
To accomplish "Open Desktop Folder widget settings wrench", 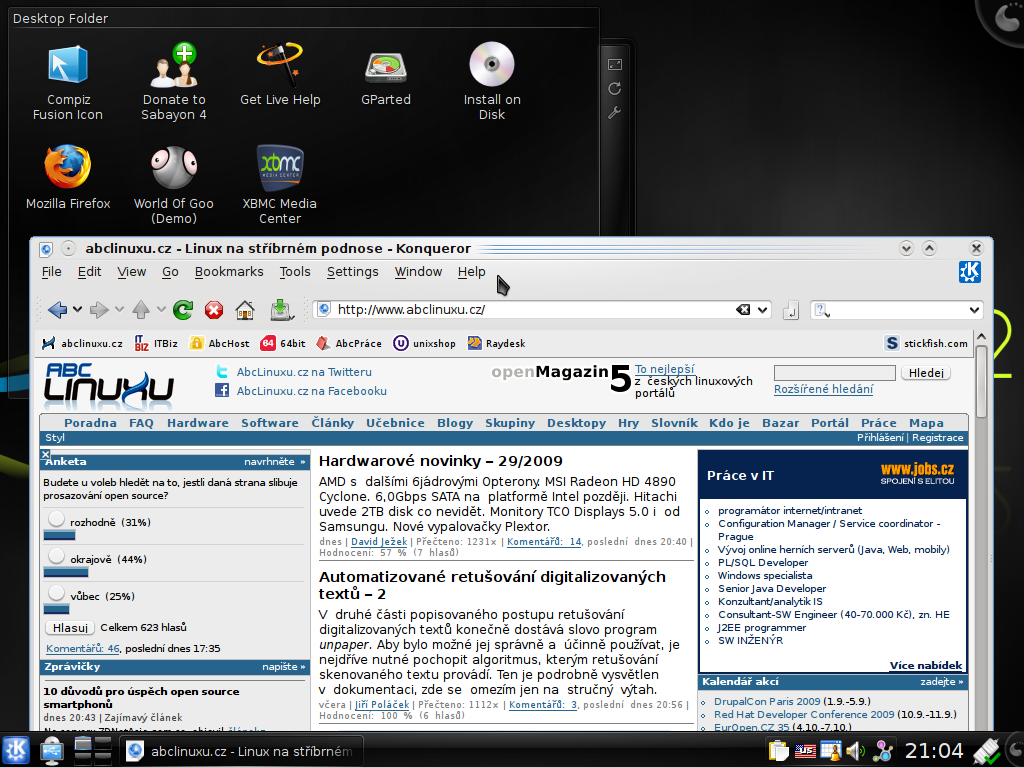I will click(615, 113).
